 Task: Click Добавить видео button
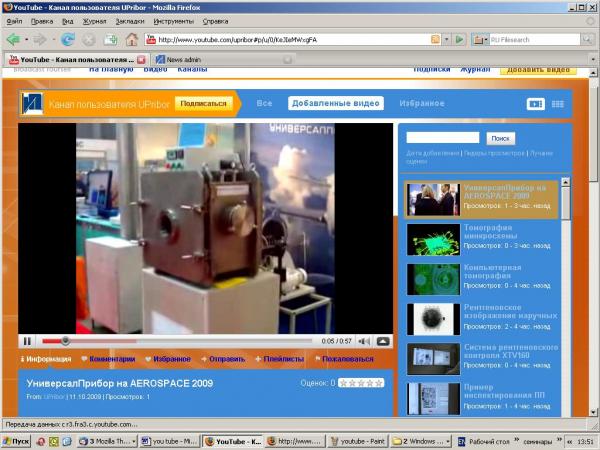(538, 70)
